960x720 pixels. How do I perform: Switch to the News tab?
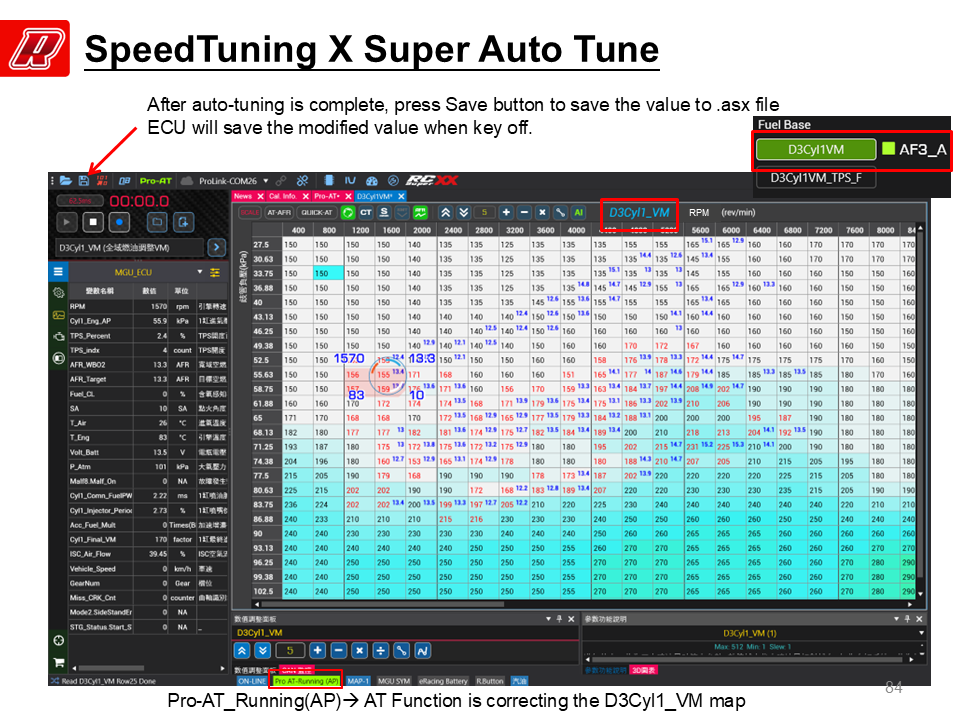coord(243,196)
